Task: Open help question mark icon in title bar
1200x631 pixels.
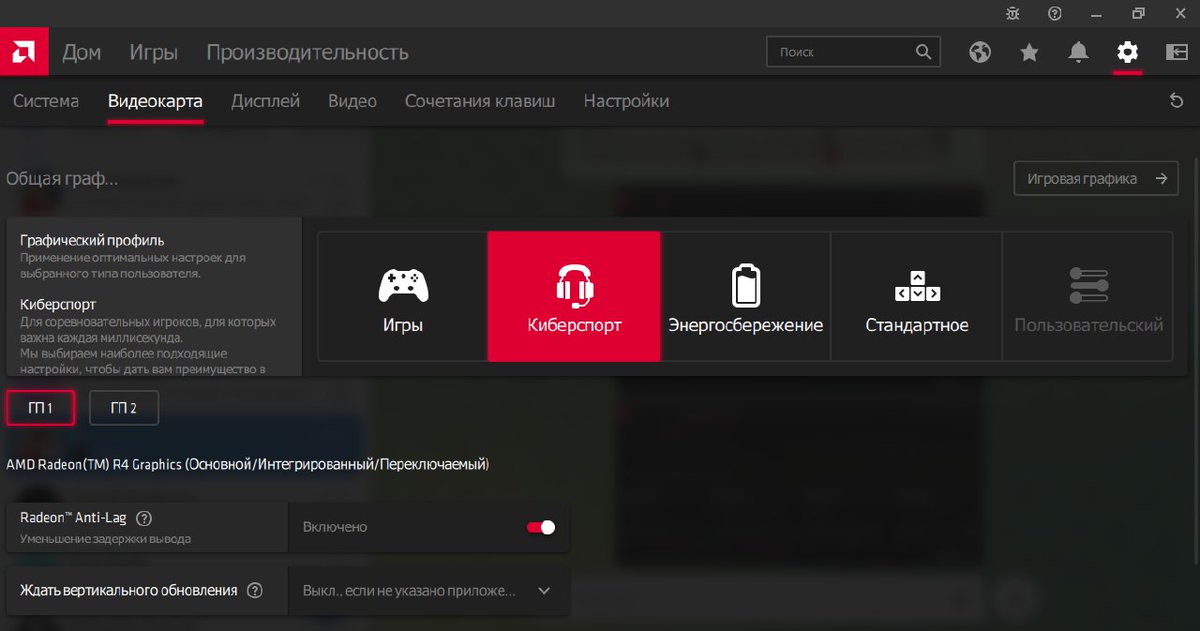Action: click(1055, 13)
